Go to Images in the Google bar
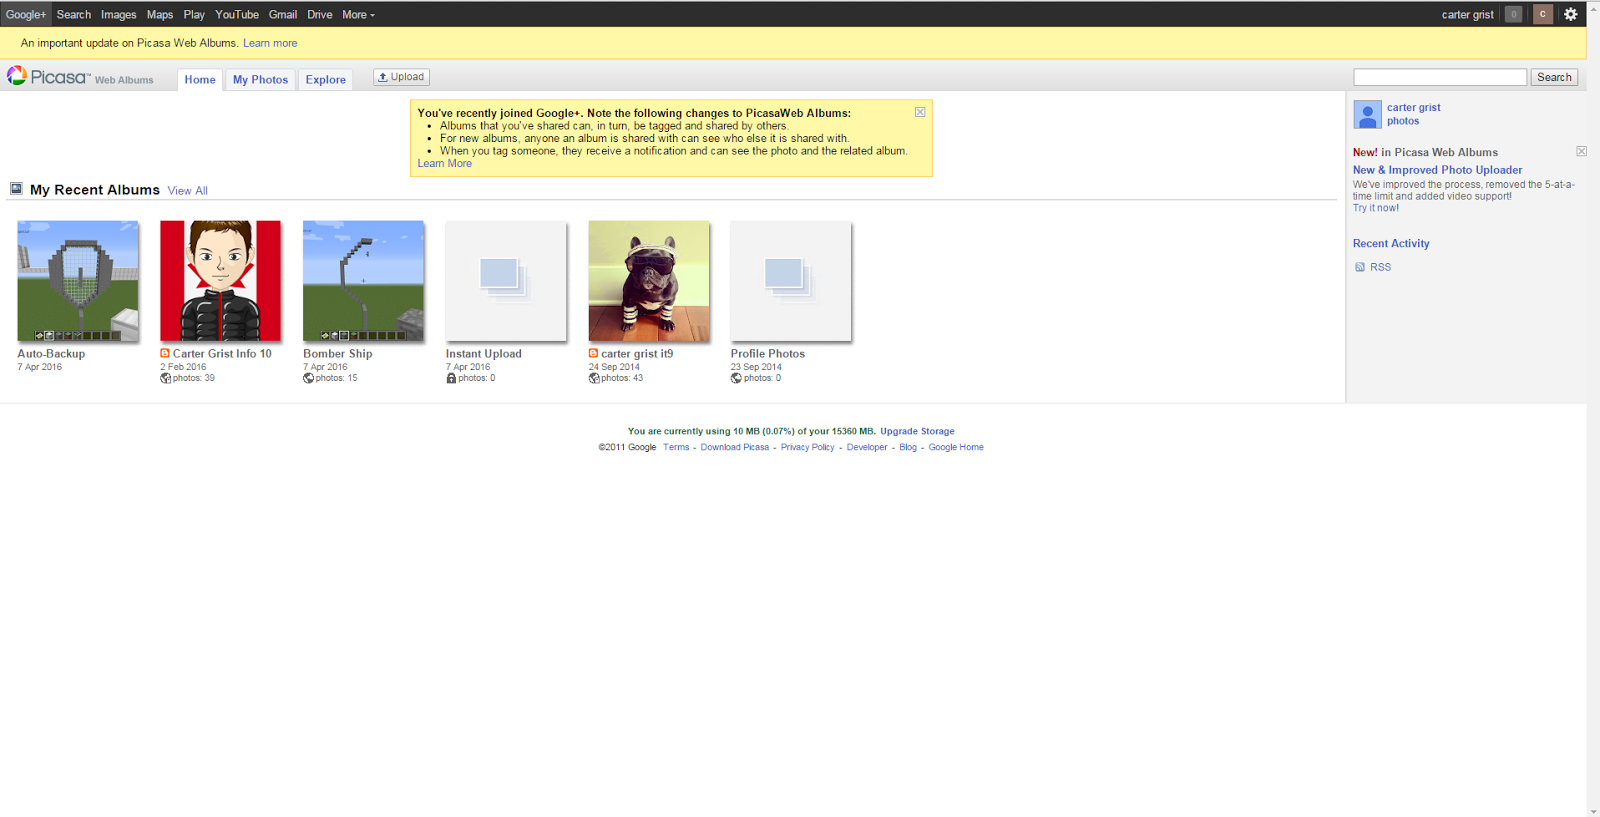Screen dimensions: 1600x817 (x=118, y=14)
